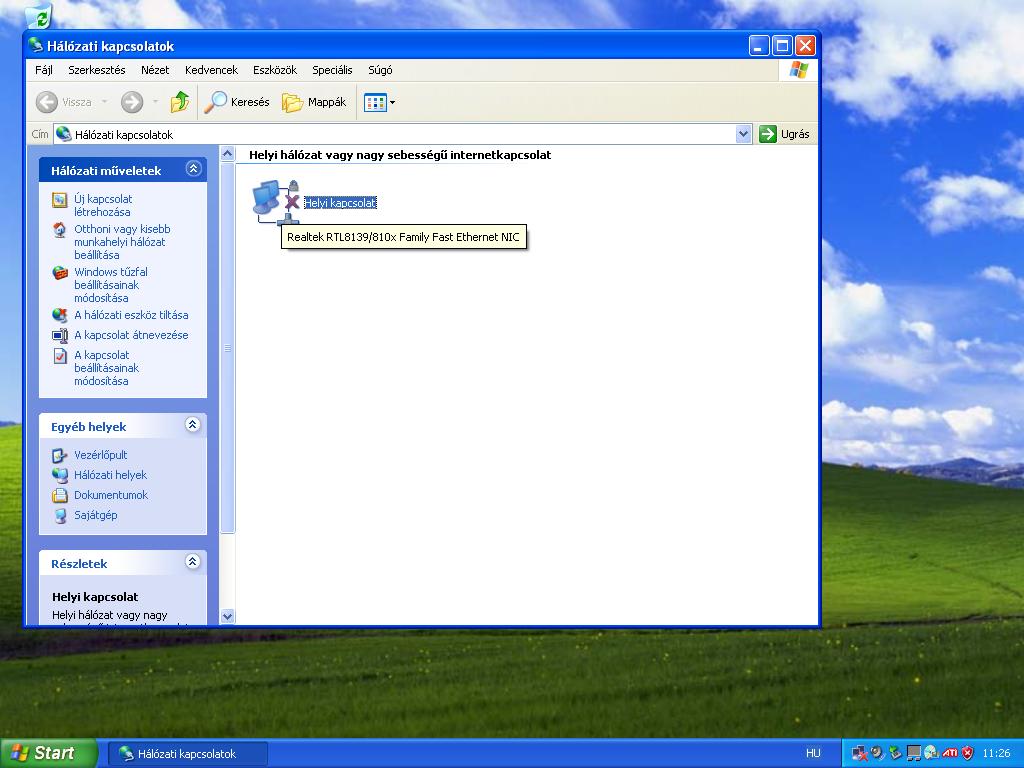The width and height of the screenshot is (1024, 768).
Task: Open Sajátgép link in sidebar
Action: [96, 515]
